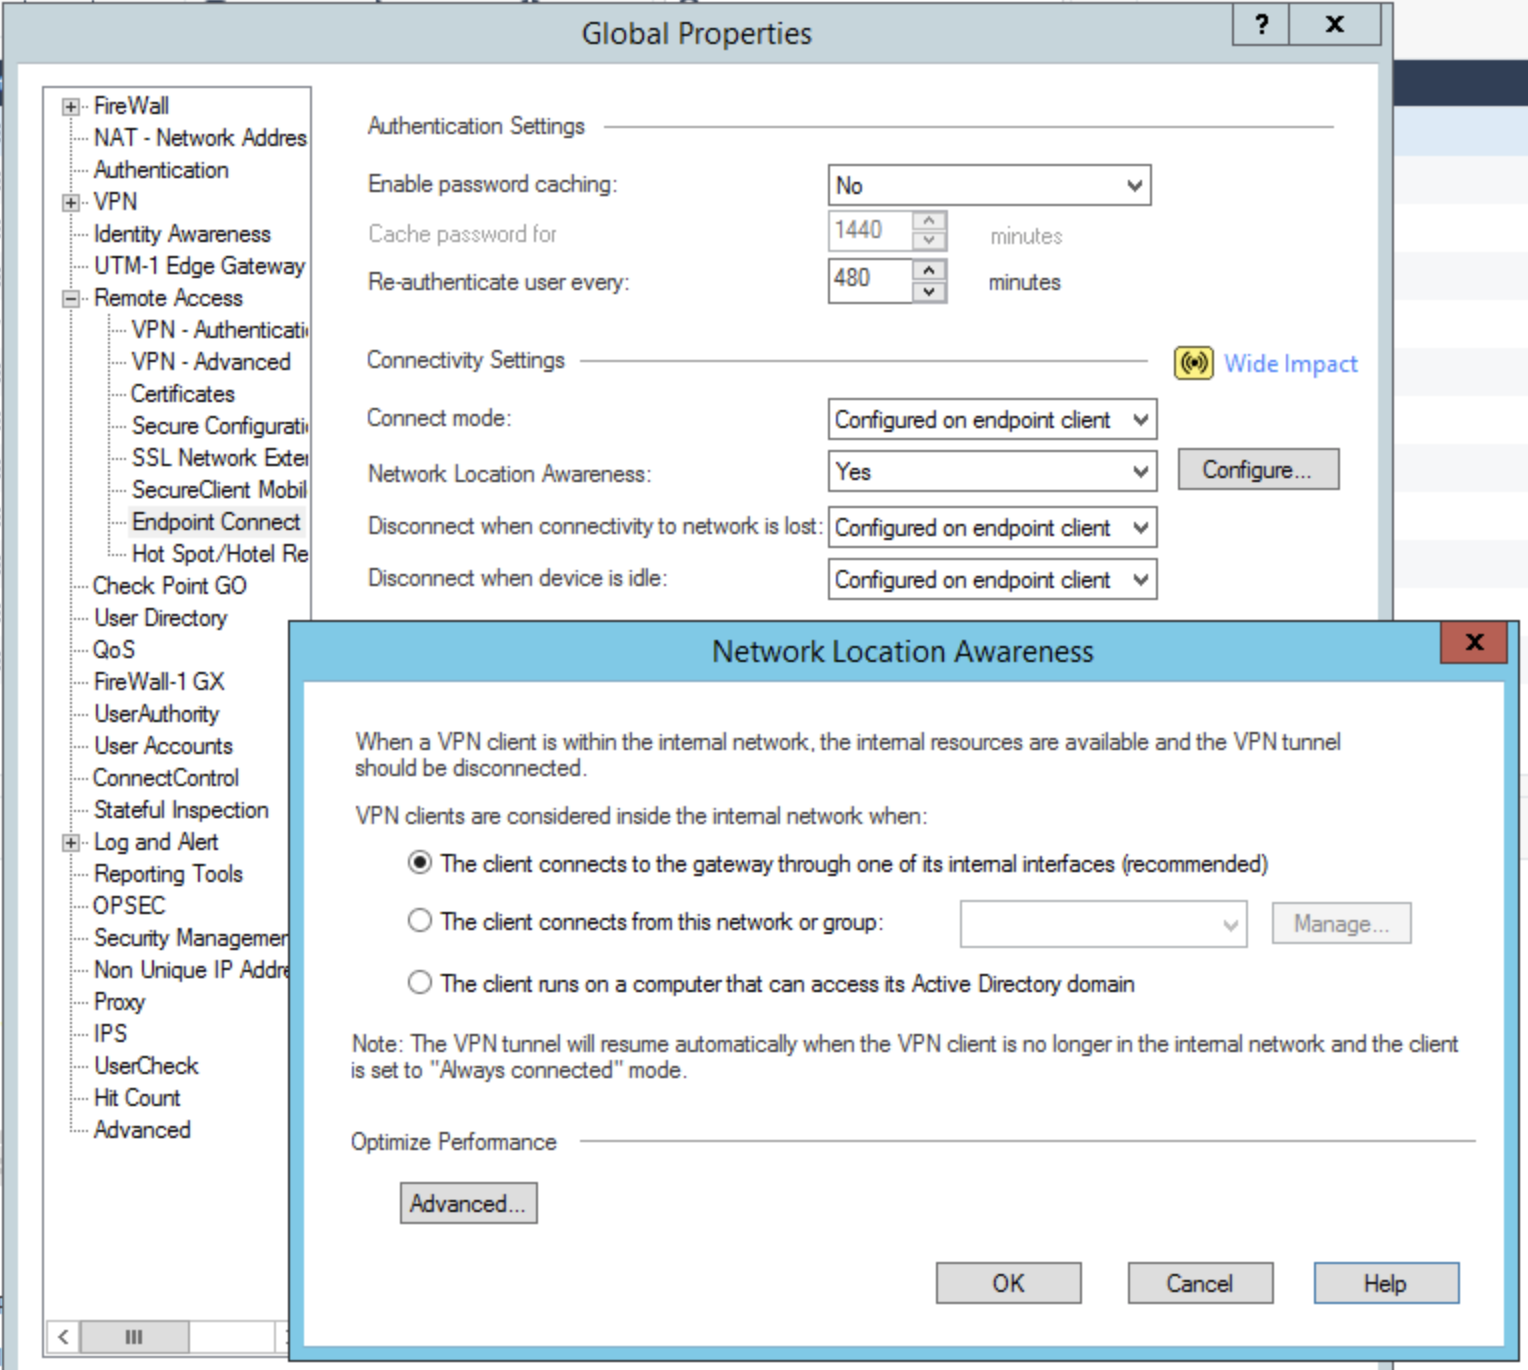Select QoS in the tree
The width and height of the screenshot is (1528, 1370).
(114, 650)
